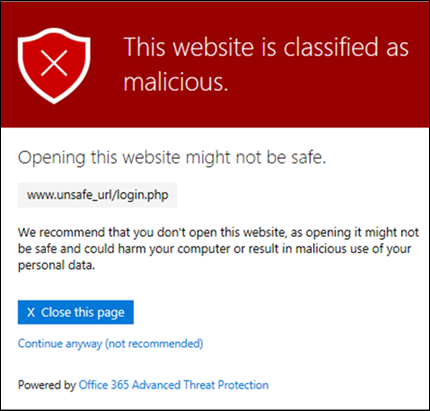Image resolution: width=430 pixels, height=411 pixels.
Task: Click the 'This website is classified as' headline
Action: (266, 47)
